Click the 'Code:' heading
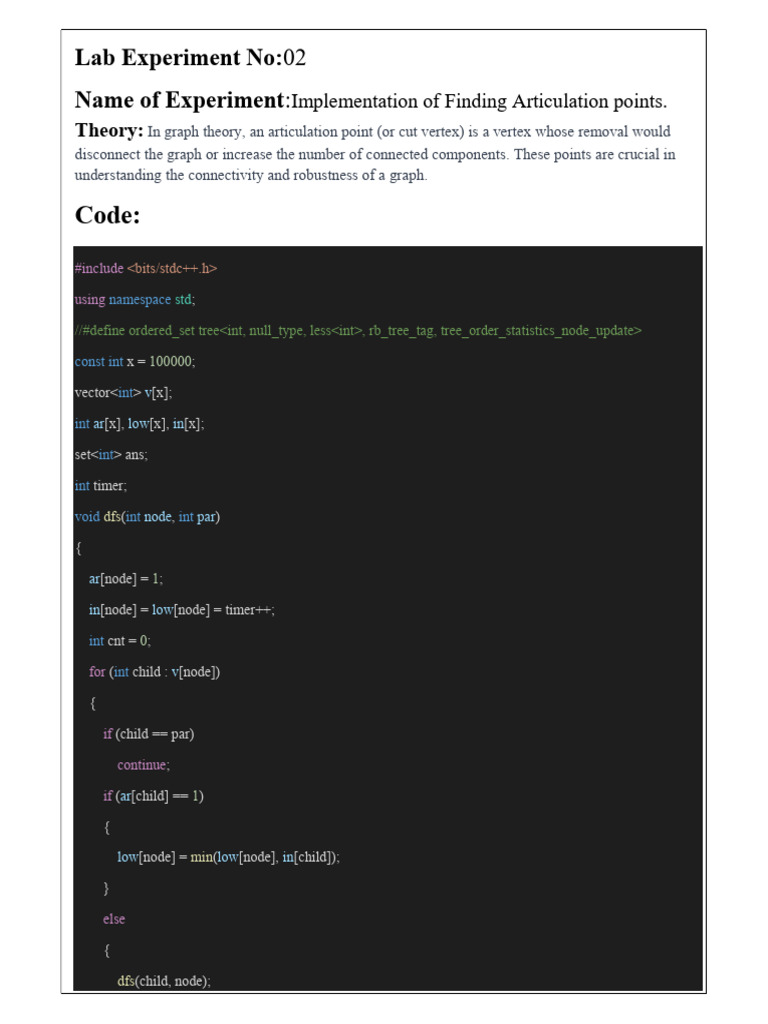This screenshot has height=1024, width=768. point(107,215)
